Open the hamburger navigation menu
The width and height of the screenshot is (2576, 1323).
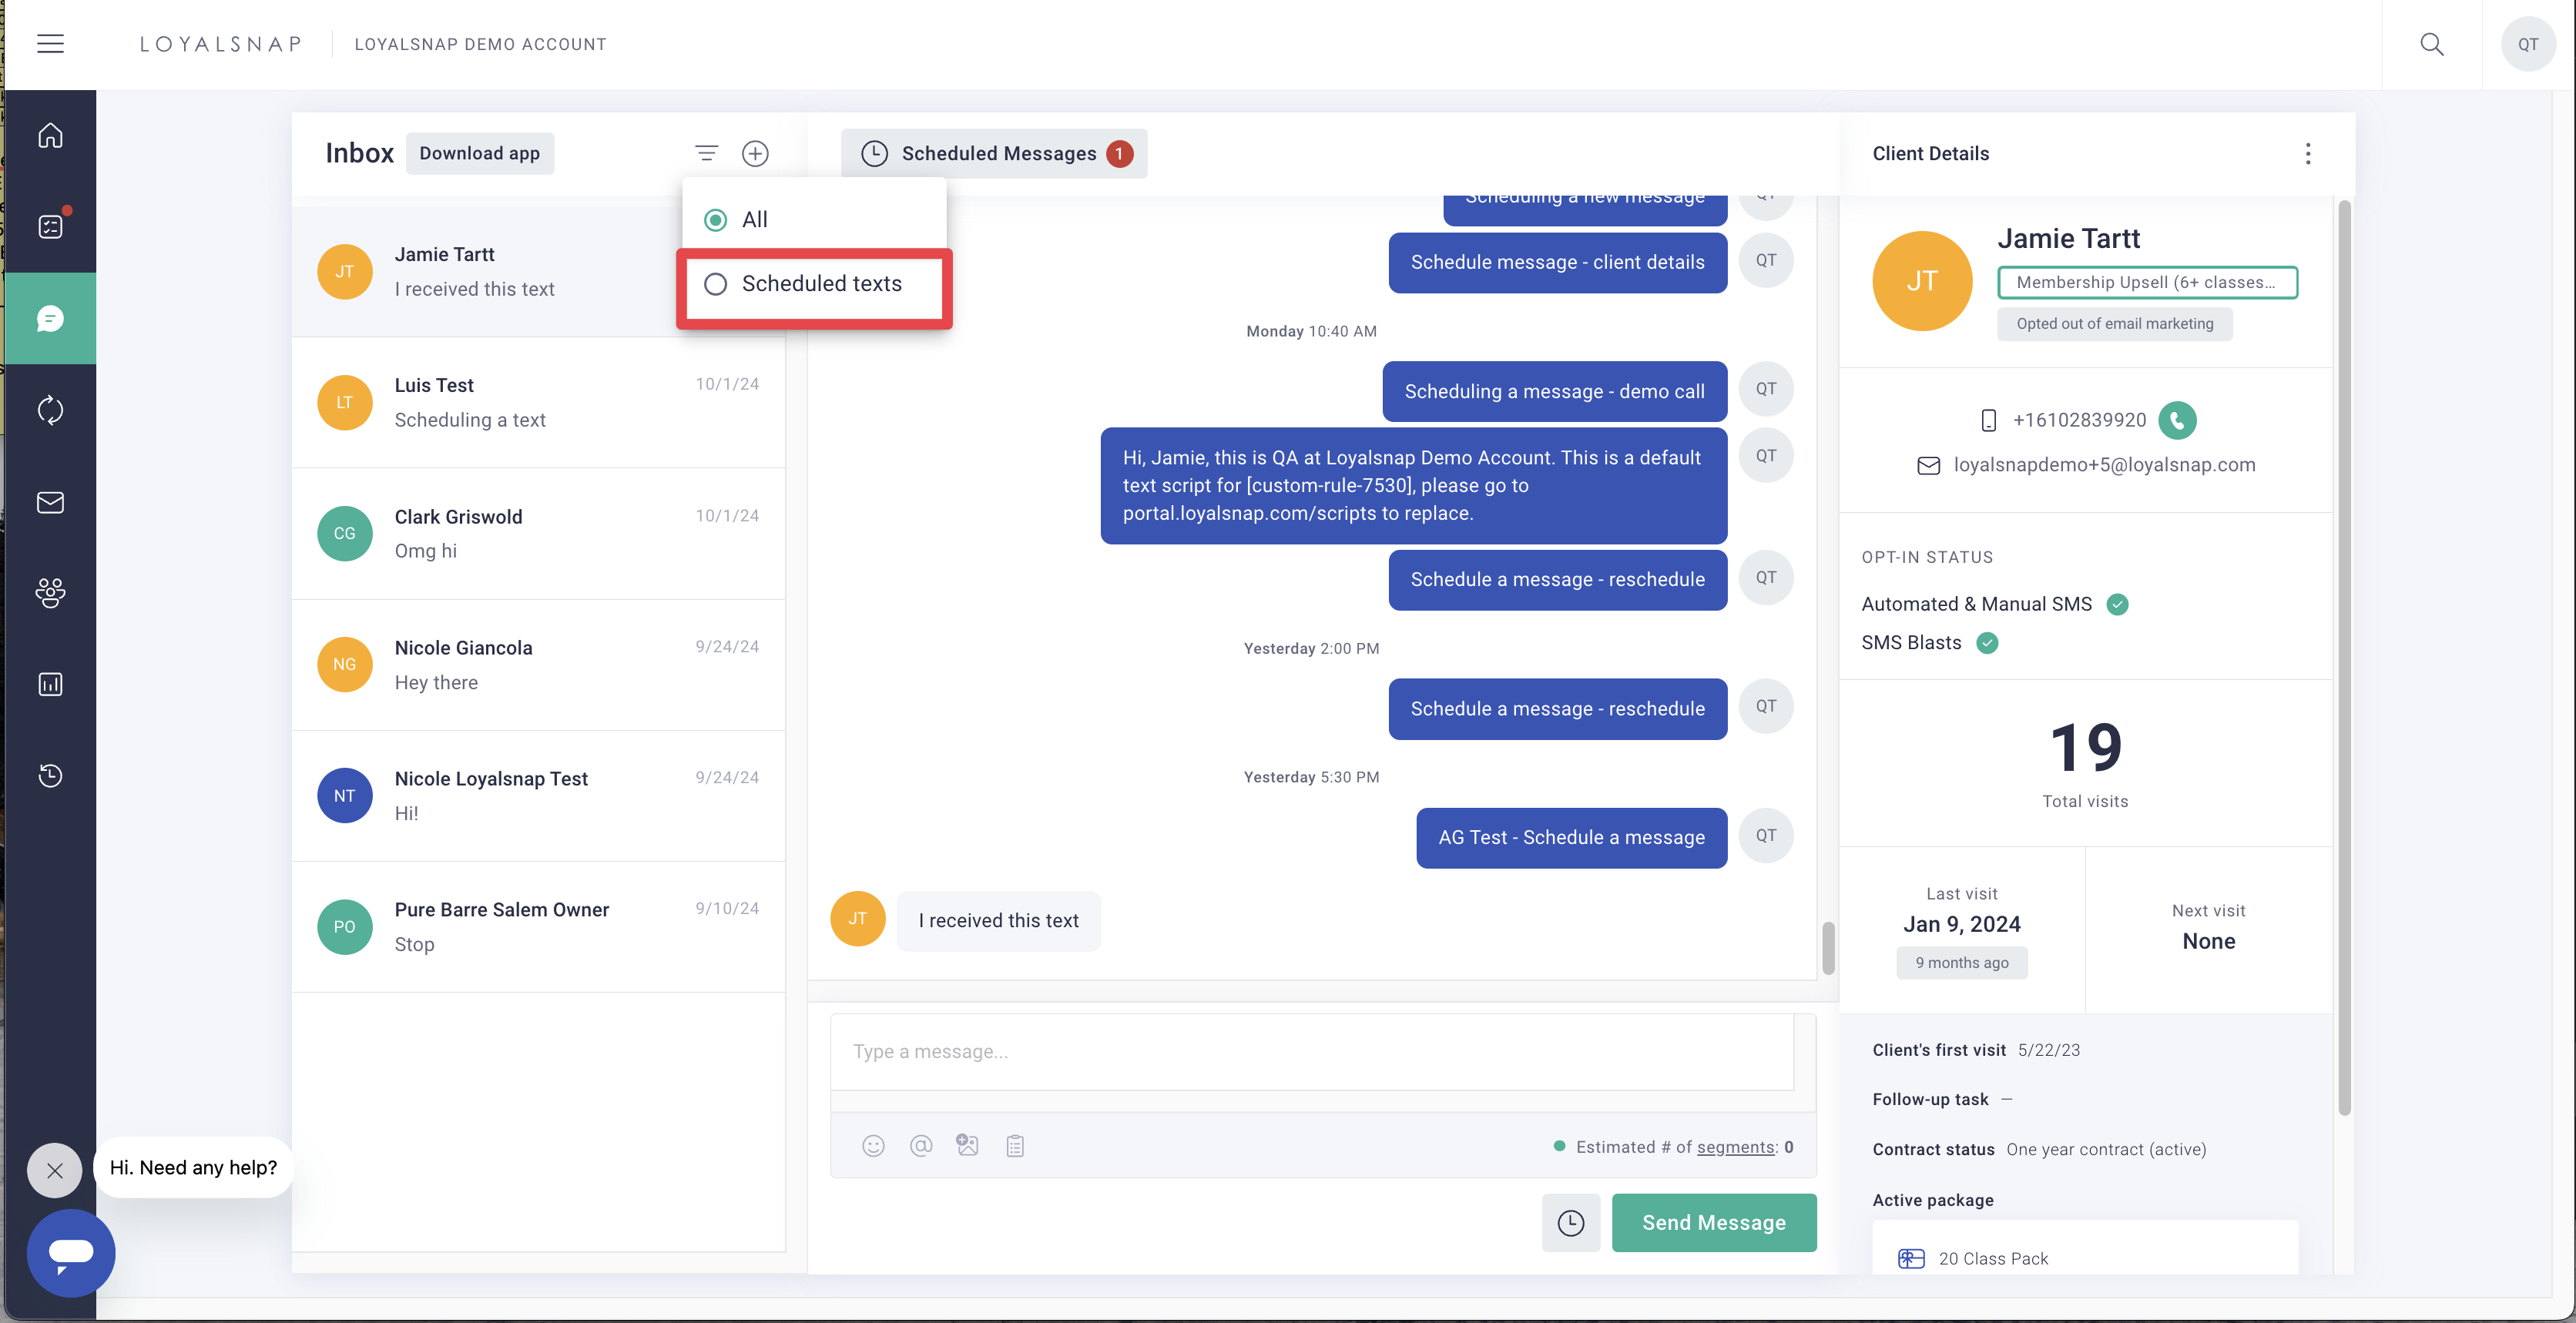pos(50,44)
